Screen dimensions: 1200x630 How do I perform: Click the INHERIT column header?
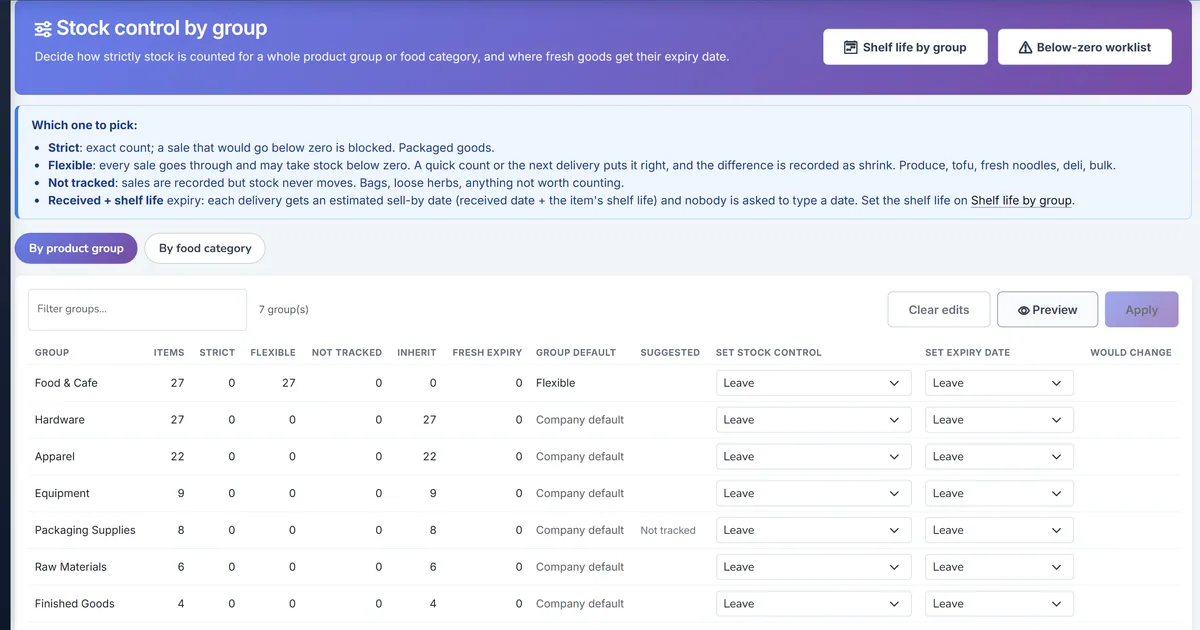coord(417,352)
